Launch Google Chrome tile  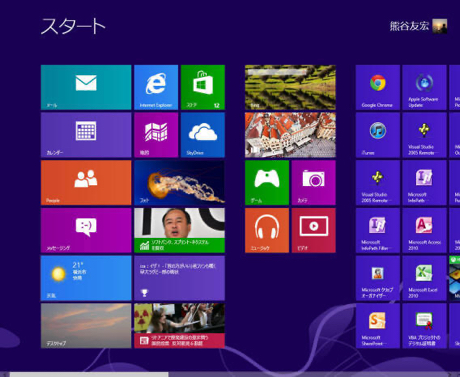pyautogui.click(x=378, y=87)
